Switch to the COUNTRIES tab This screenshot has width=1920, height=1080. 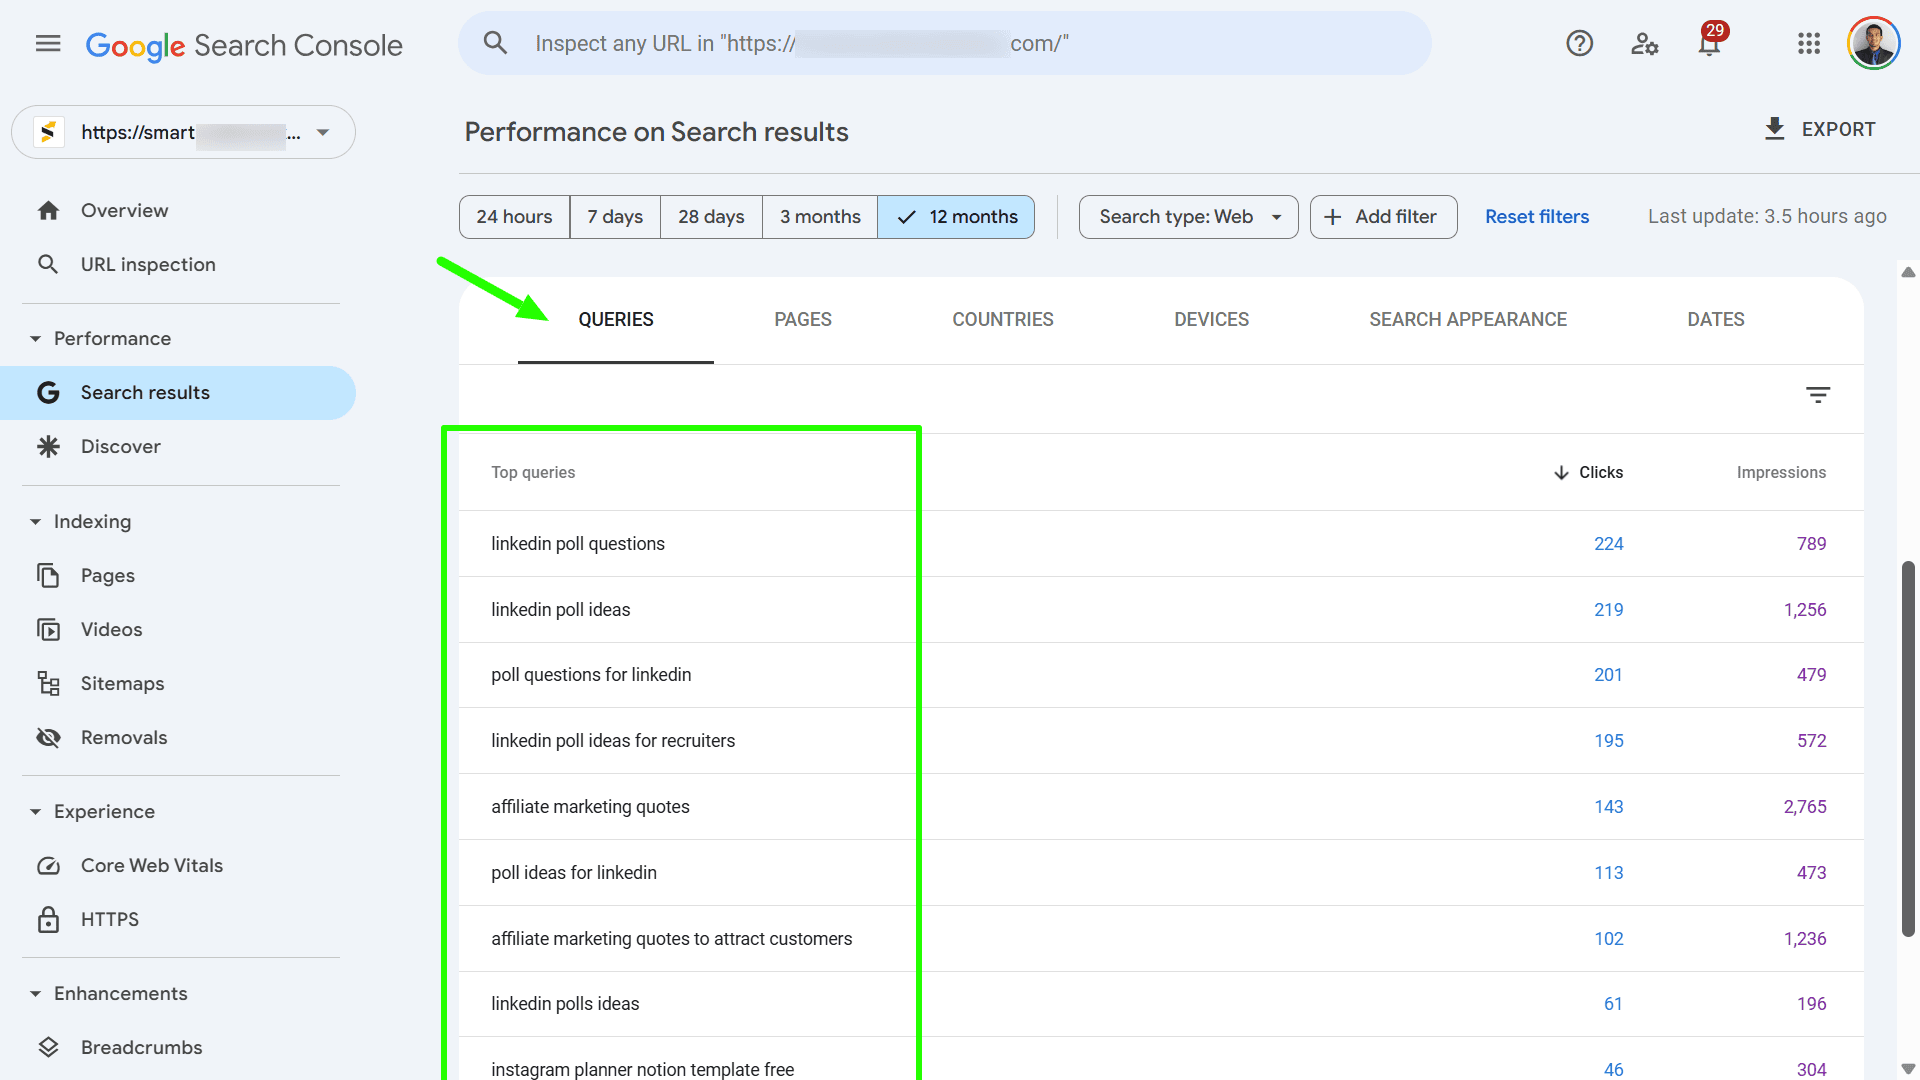(1003, 320)
